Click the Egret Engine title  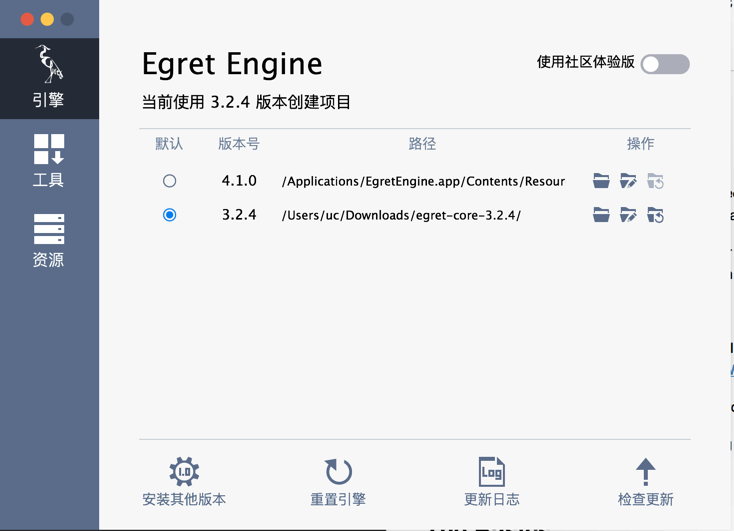[x=232, y=64]
